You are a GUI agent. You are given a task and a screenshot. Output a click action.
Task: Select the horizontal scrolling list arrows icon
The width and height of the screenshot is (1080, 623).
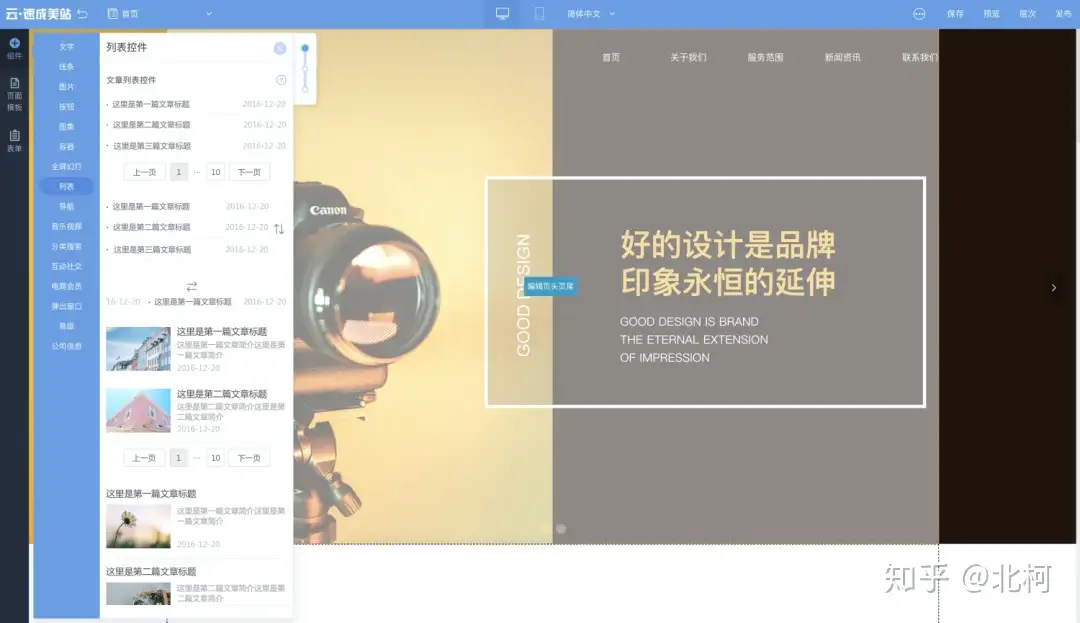tap(192, 286)
